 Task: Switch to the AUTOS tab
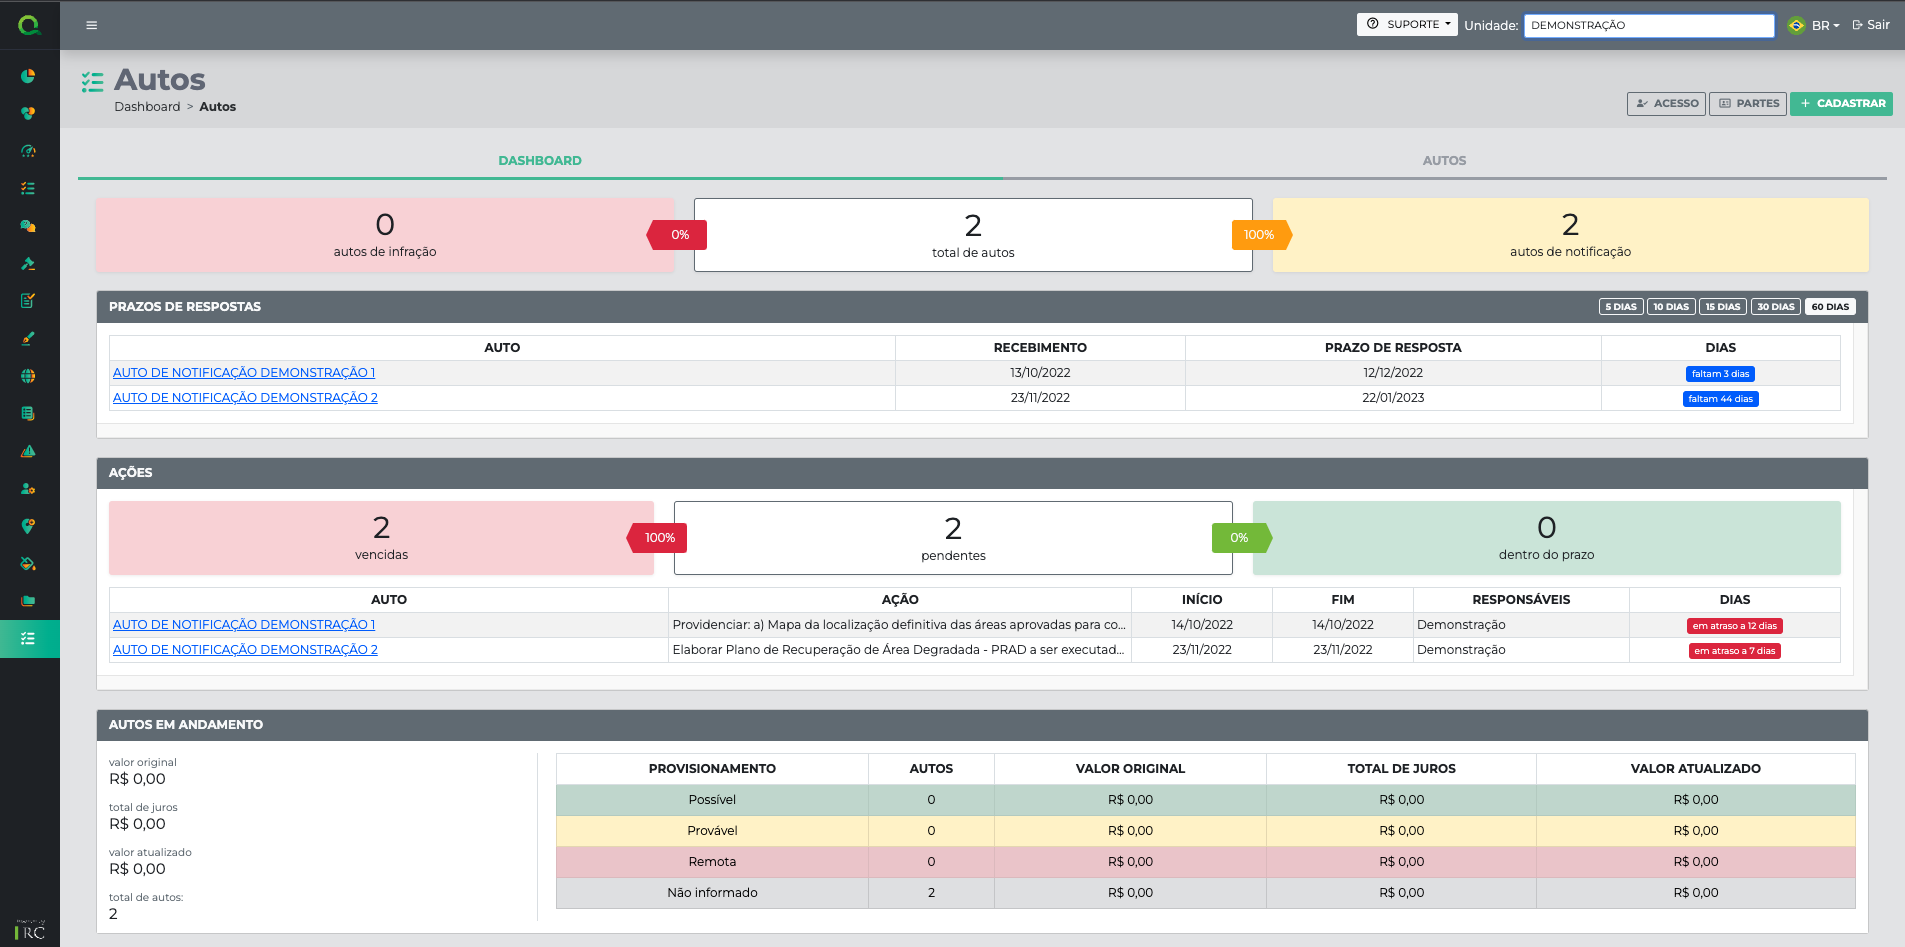(1444, 160)
